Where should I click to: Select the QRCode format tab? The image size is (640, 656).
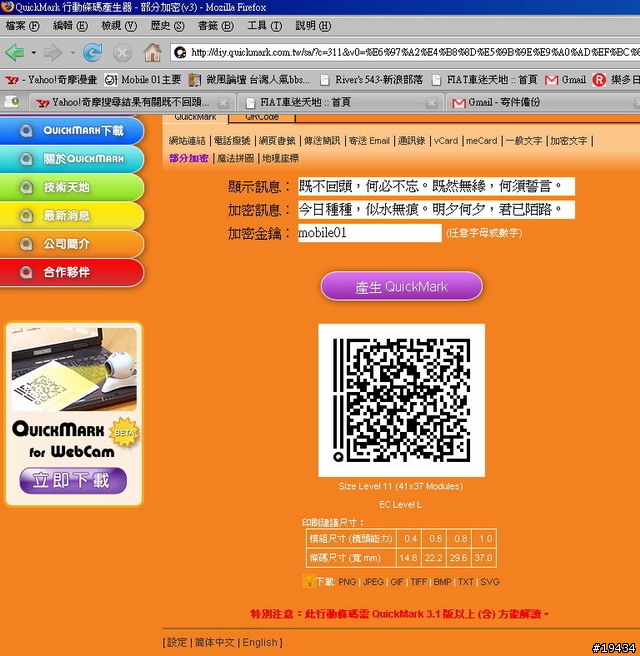262,118
